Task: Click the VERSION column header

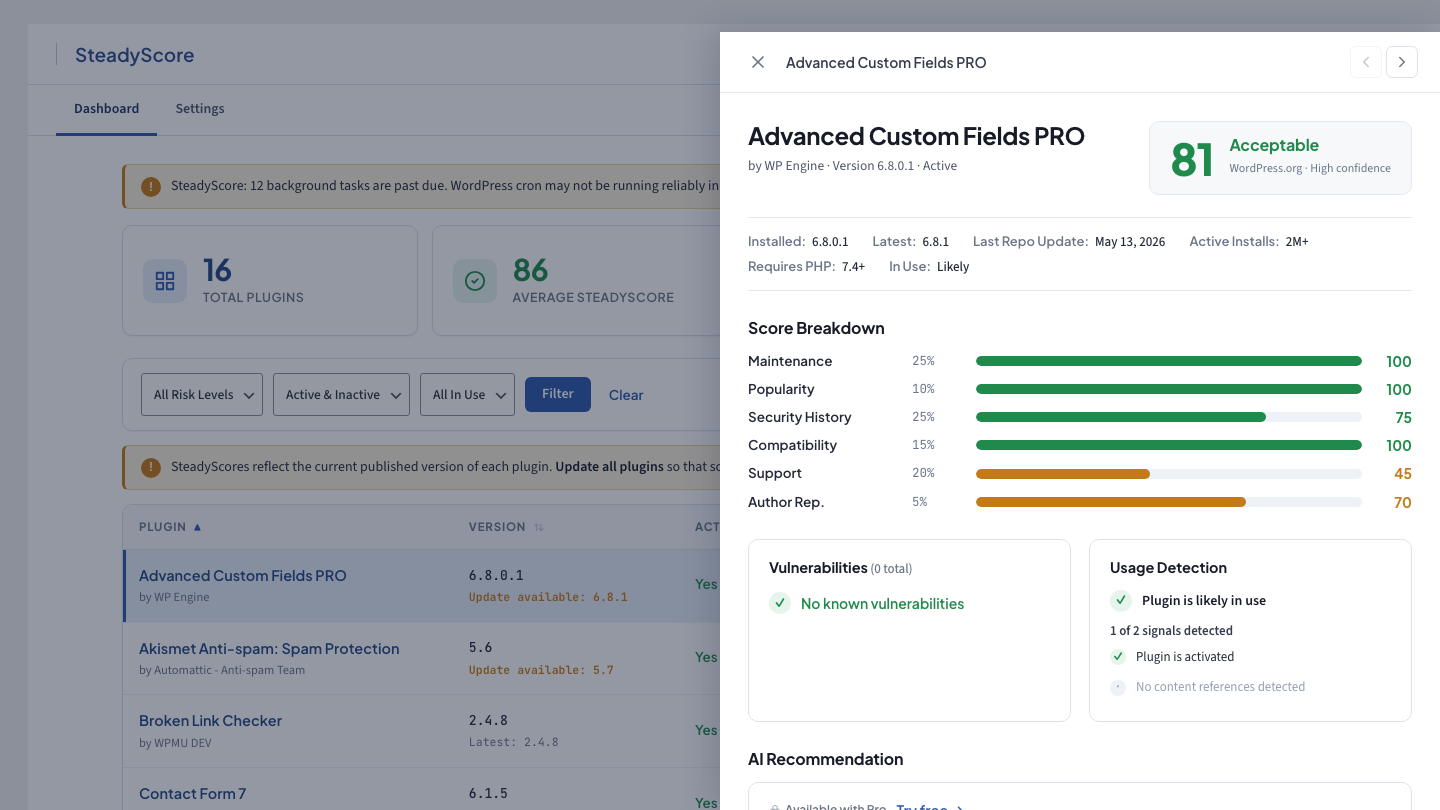Action: 497,527
